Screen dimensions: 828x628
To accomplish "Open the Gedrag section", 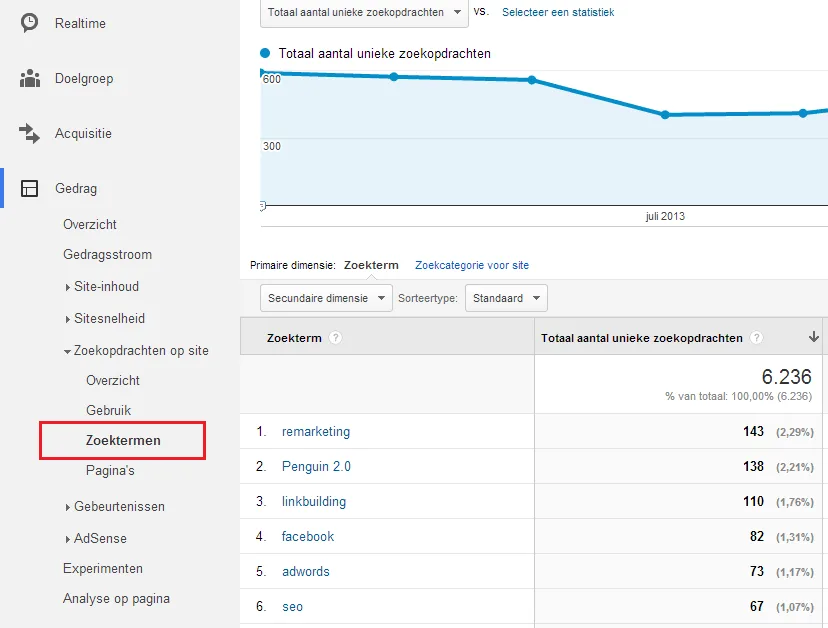I will [x=76, y=189].
